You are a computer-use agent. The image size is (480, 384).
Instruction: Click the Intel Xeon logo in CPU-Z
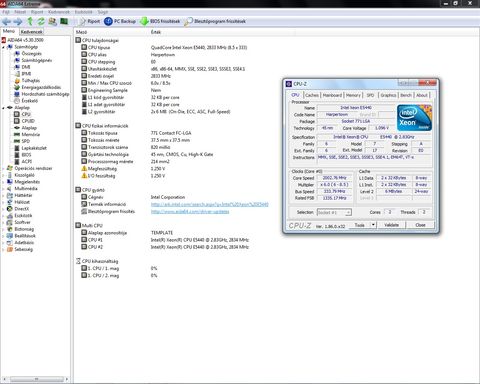414,118
